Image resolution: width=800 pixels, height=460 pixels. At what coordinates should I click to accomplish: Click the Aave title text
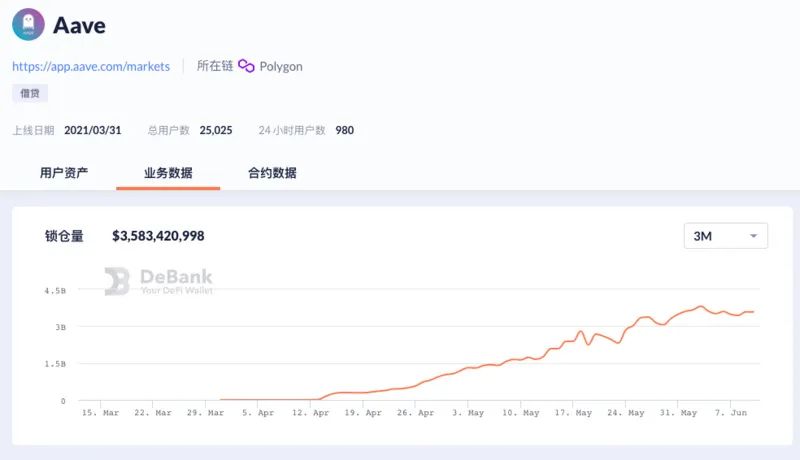pyautogui.click(x=79, y=25)
